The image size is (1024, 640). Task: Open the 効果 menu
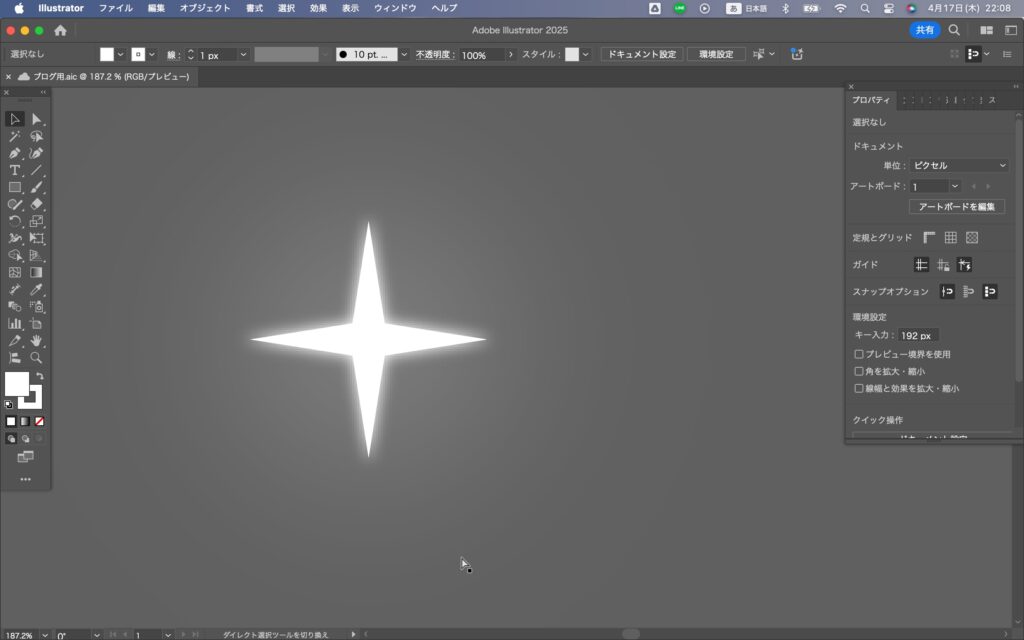click(318, 8)
